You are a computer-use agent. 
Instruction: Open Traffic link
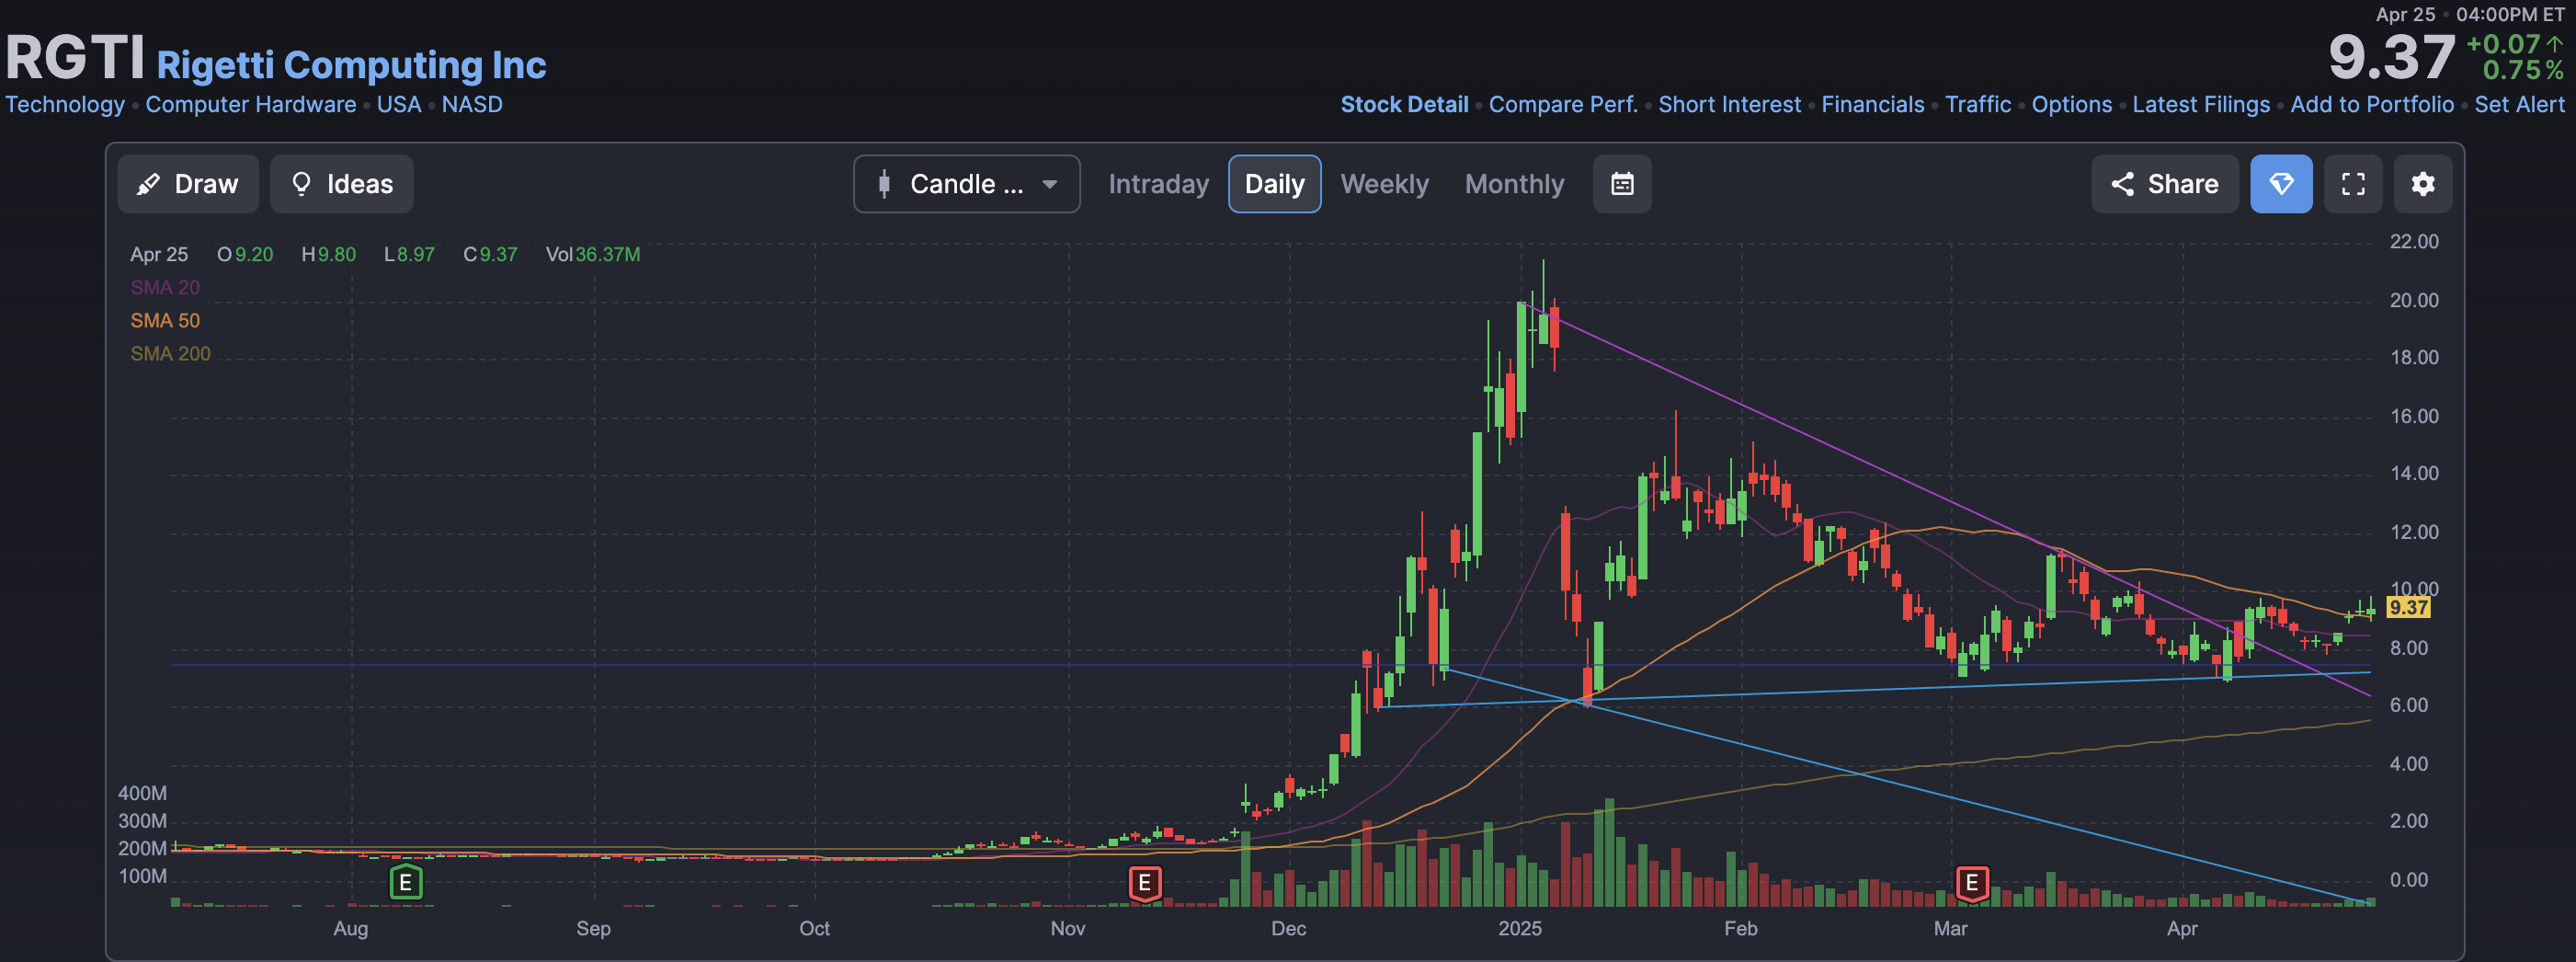[x=1977, y=104]
